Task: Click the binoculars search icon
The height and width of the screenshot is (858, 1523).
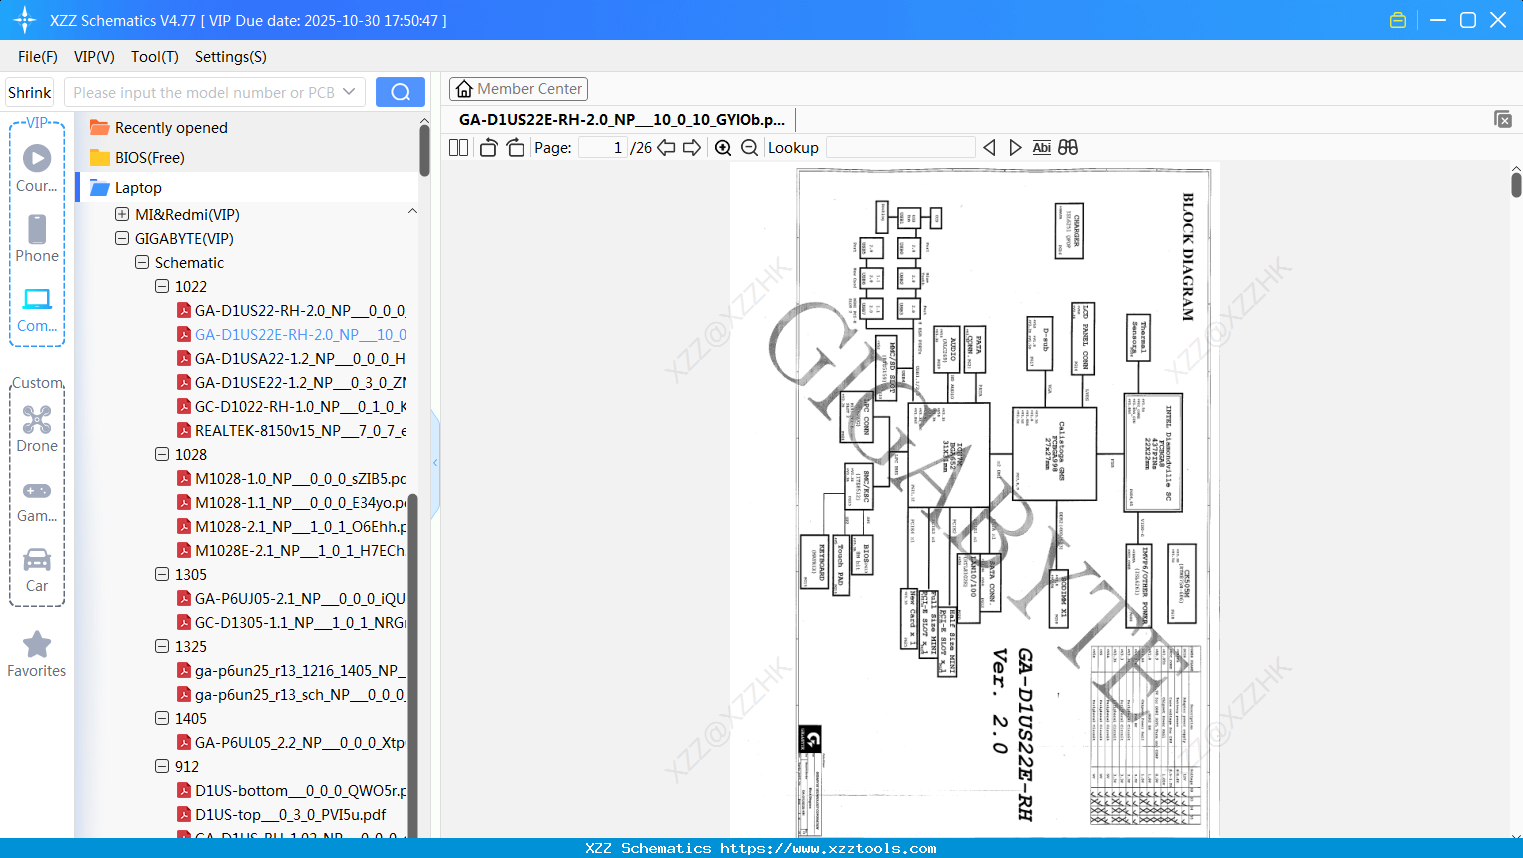Action: tap(1068, 148)
